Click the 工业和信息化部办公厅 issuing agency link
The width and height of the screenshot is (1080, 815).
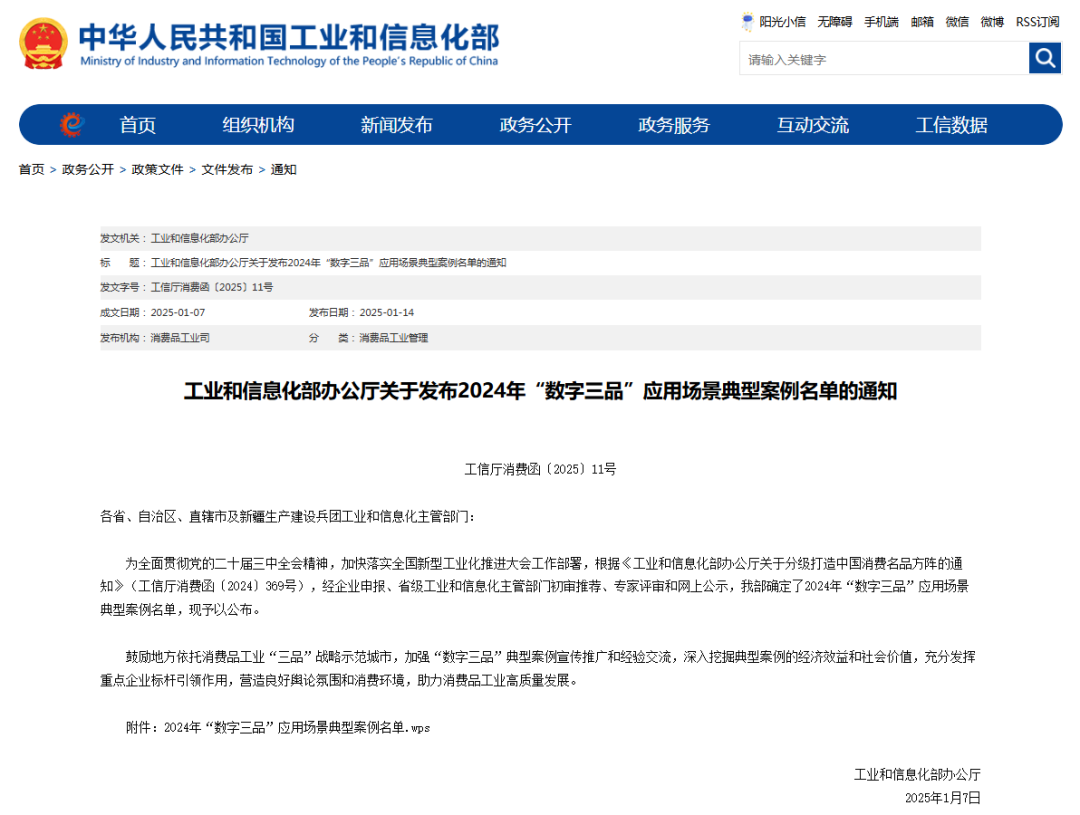200,238
